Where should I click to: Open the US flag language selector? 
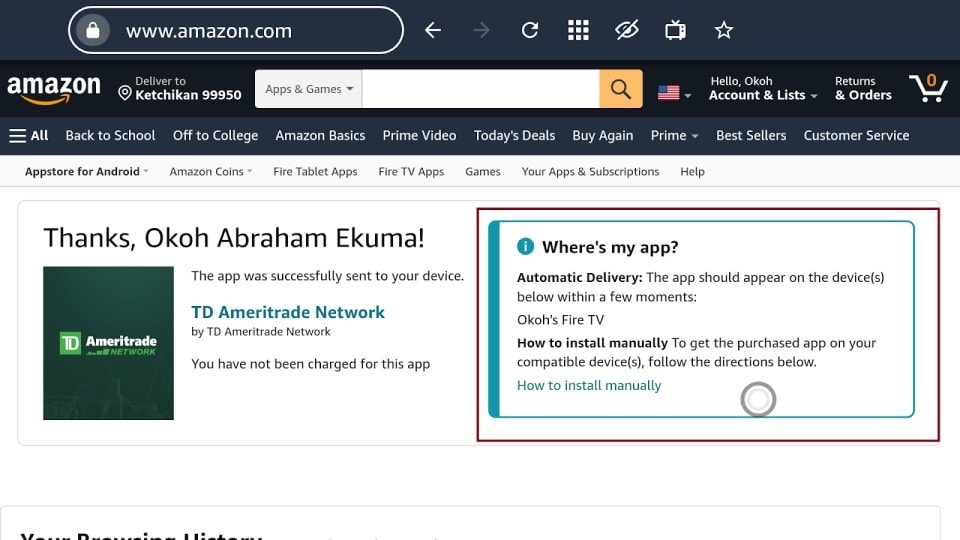[674, 93]
